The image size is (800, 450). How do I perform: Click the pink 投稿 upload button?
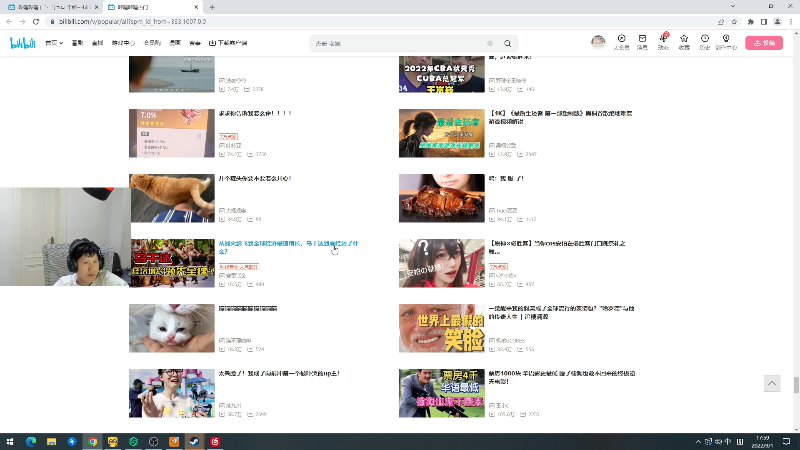764,43
